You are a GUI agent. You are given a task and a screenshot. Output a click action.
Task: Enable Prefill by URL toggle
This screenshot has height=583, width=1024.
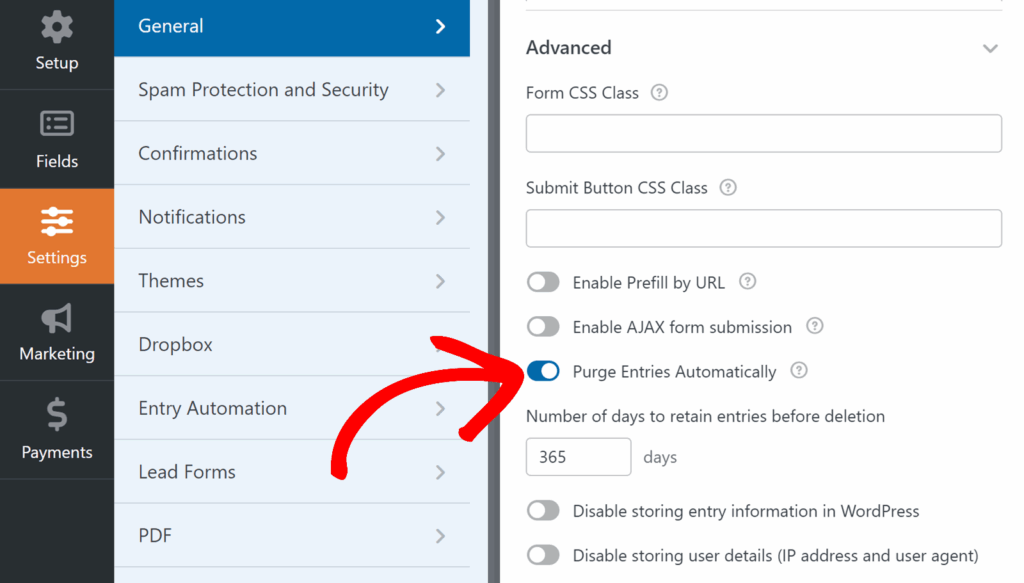(x=543, y=283)
